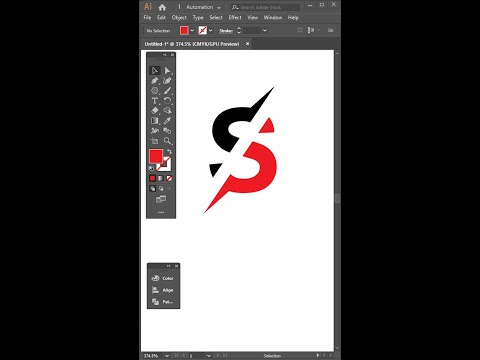Swap fill and stroke colors
This screenshot has height=360, width=480.
[169, 152]
